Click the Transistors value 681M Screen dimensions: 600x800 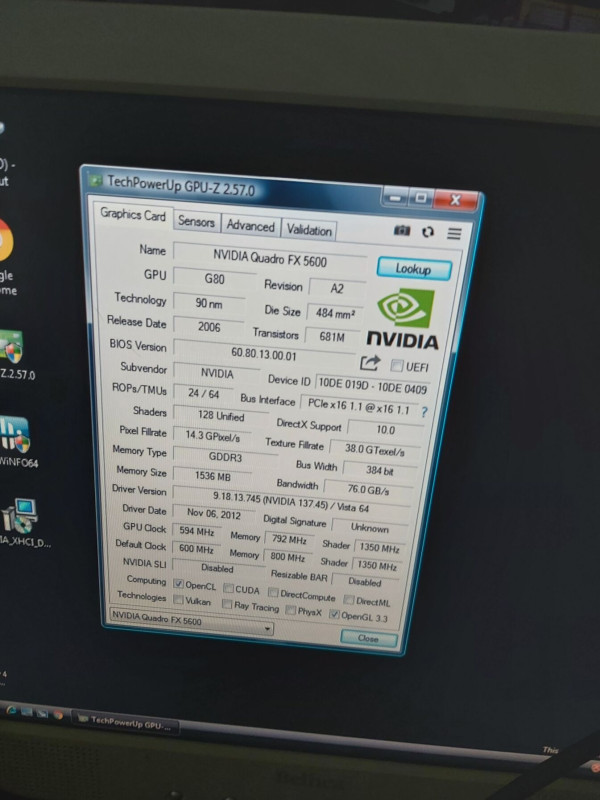tap(332, 337)
